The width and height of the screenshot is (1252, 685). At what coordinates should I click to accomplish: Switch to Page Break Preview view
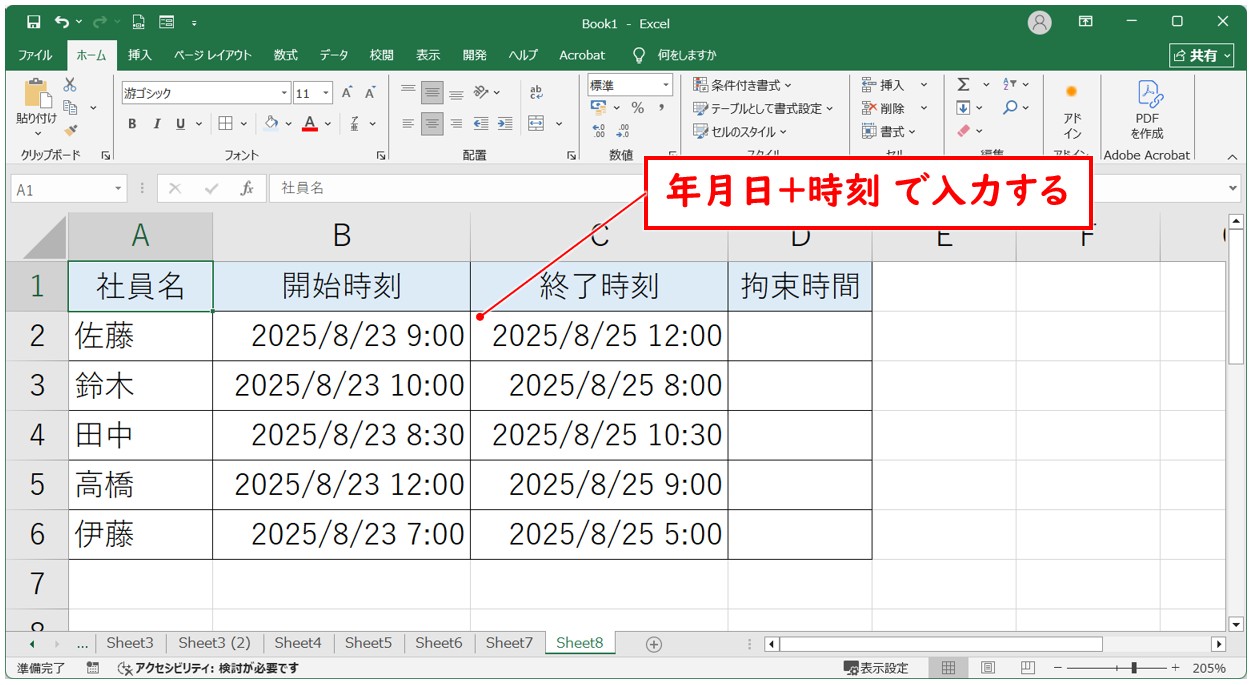[x=1027, y=668]
